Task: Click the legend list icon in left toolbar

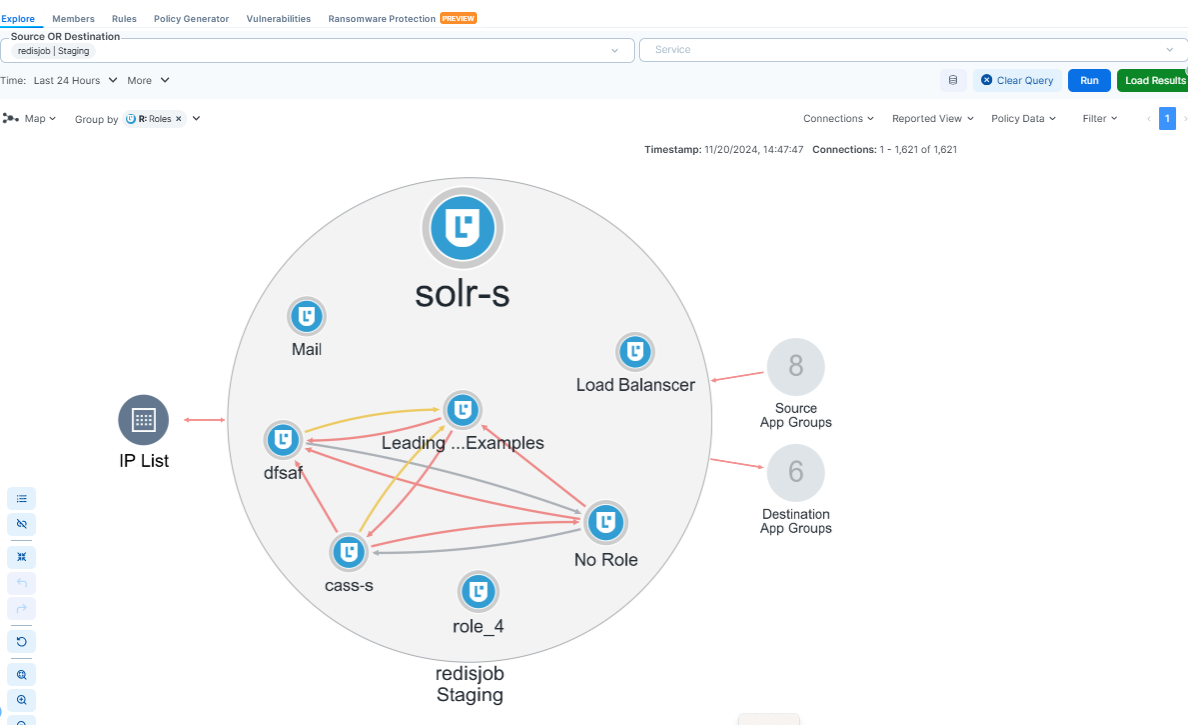Action: [x=21, y=498]
